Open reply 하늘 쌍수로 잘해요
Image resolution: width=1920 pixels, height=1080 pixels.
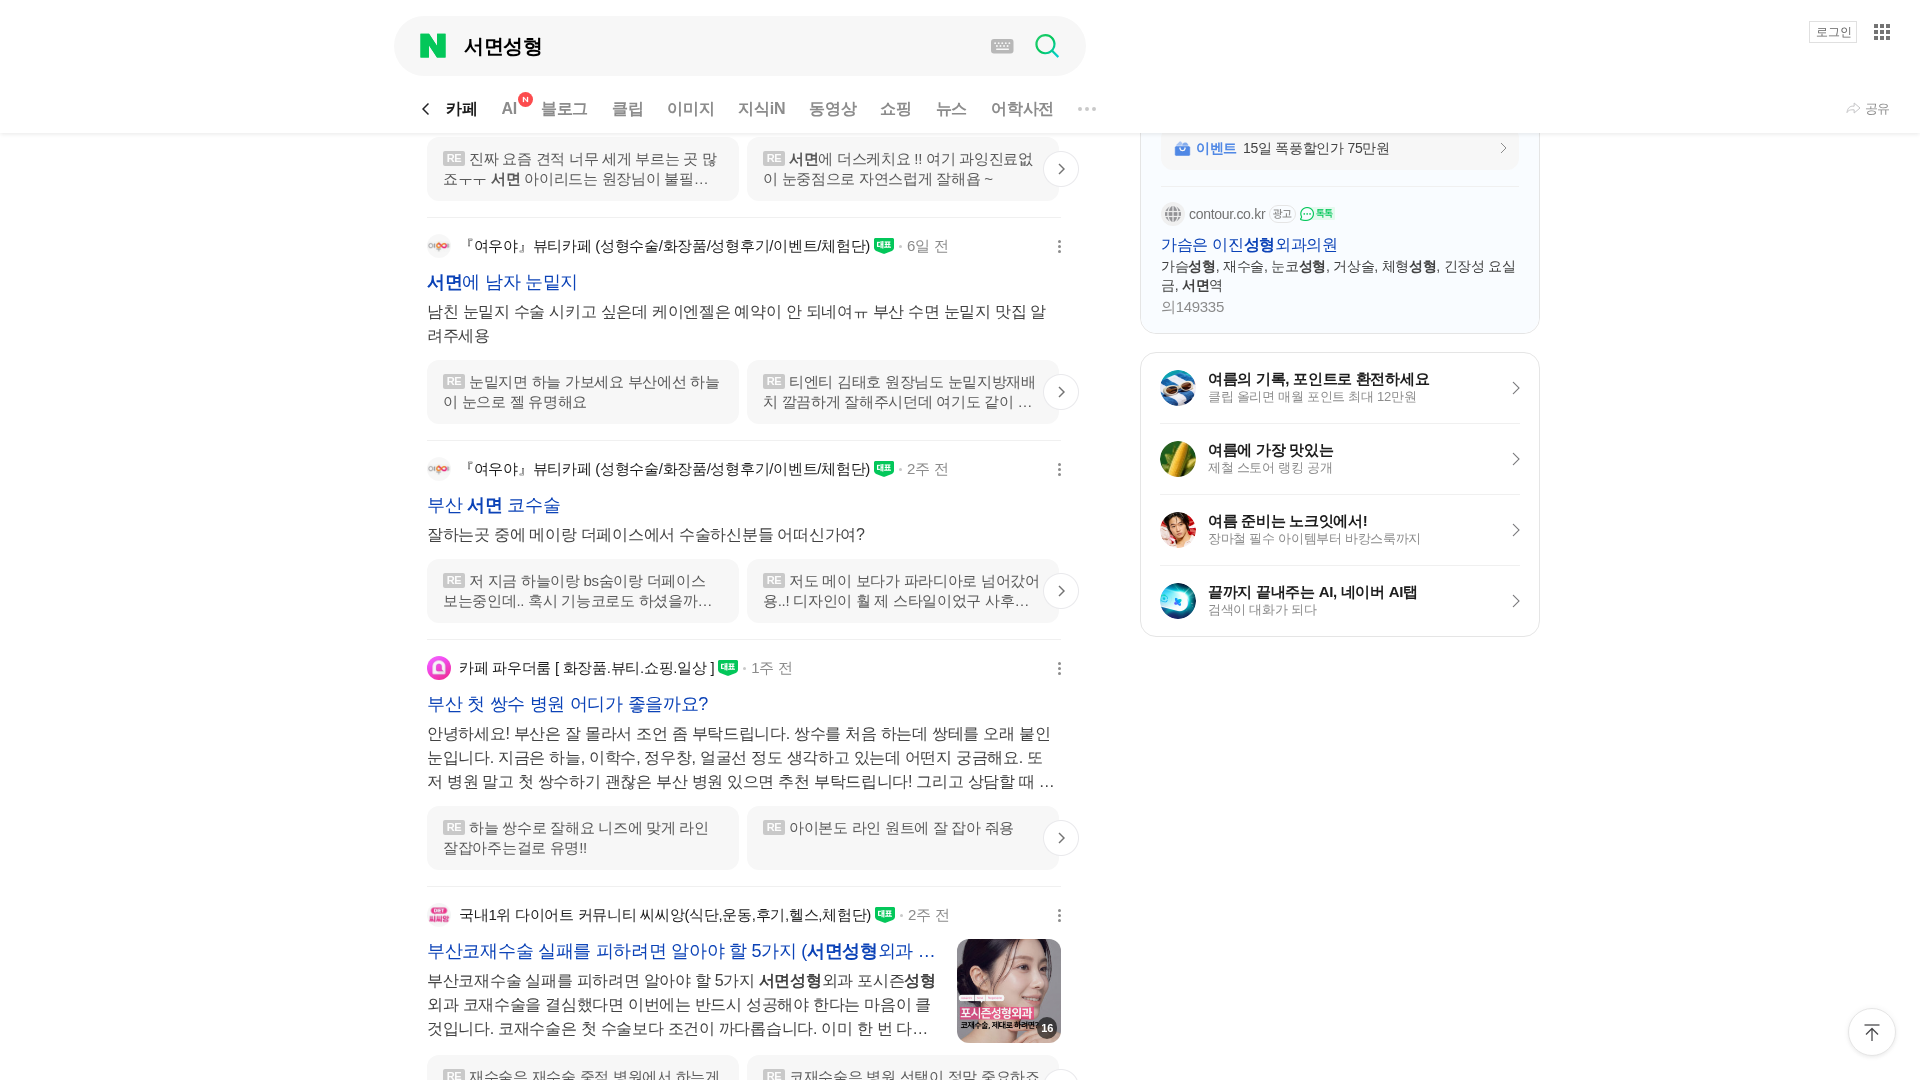[583, 838]
